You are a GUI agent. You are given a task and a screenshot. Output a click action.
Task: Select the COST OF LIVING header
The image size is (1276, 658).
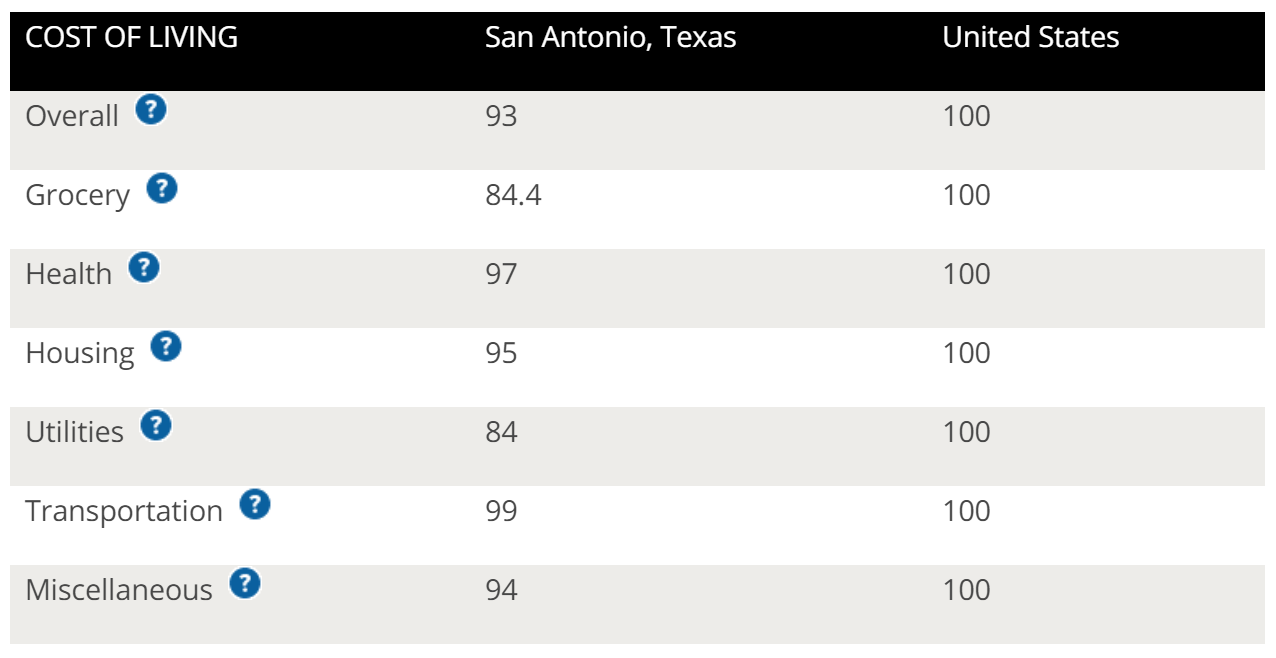[132, 38]
